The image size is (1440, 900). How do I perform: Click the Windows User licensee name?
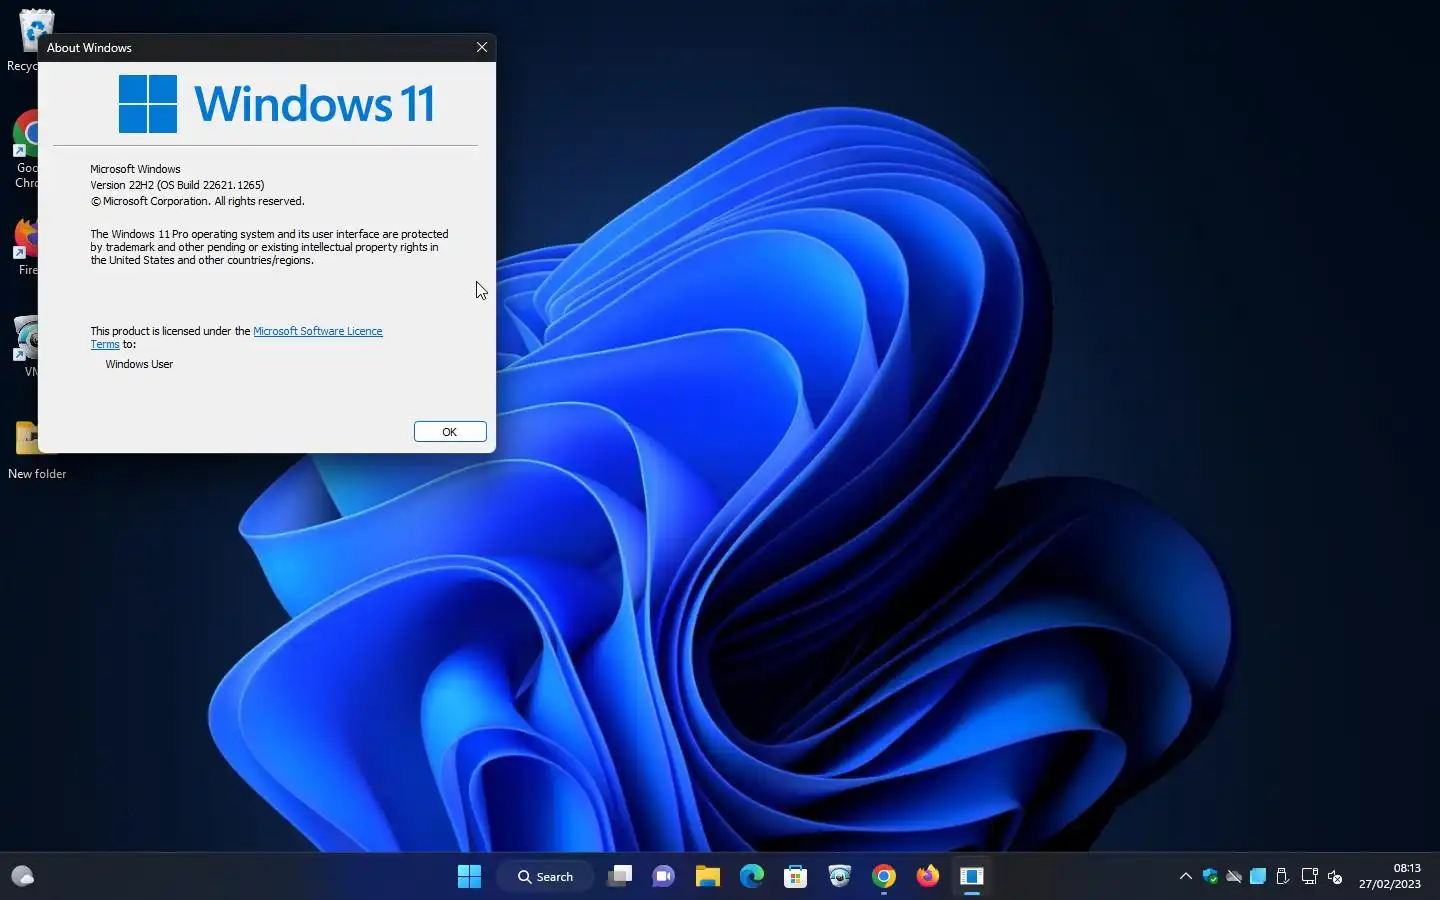click(139, 364)
